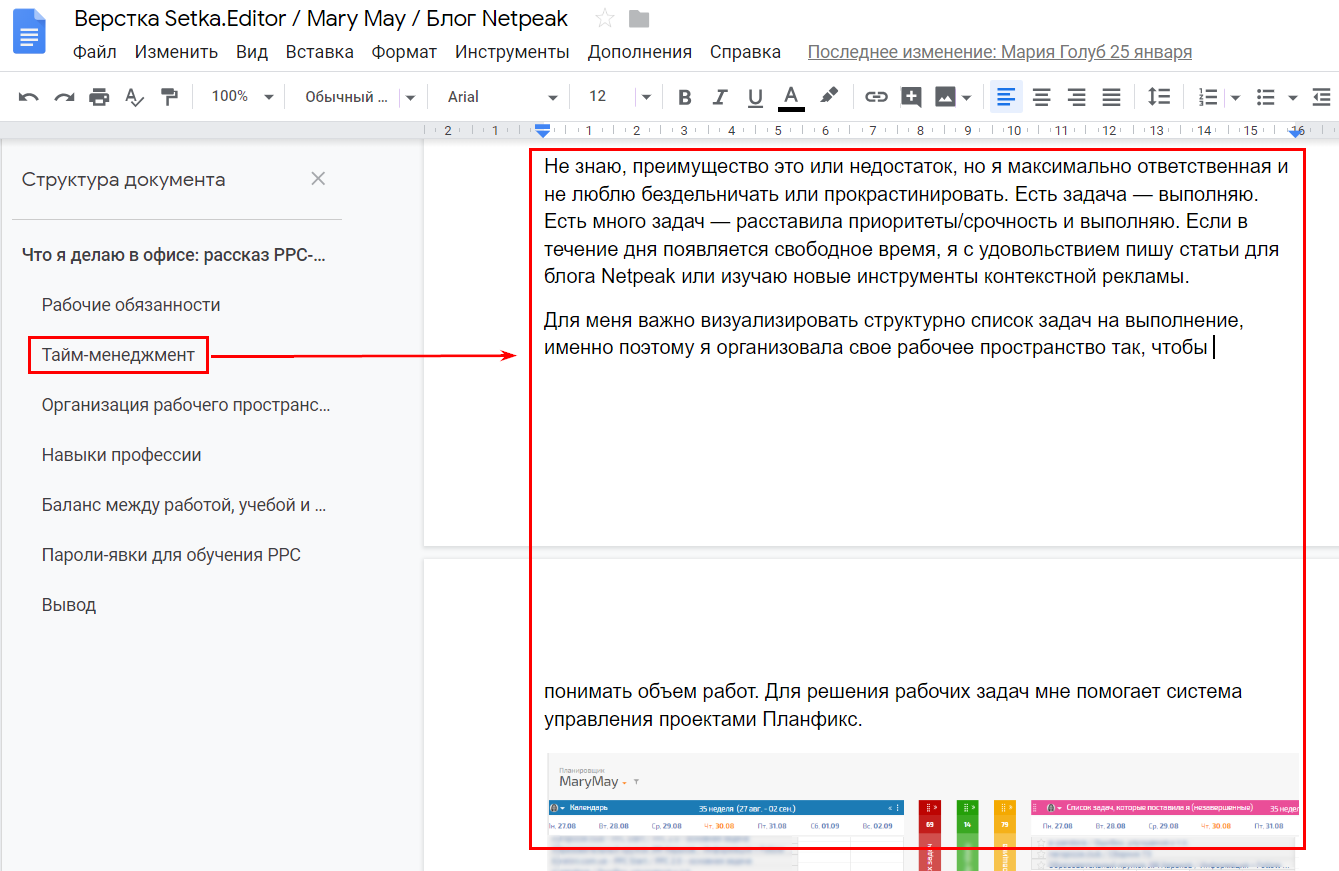Justify the text alignment
The image size is (1339, 871).
point(1112,97)
